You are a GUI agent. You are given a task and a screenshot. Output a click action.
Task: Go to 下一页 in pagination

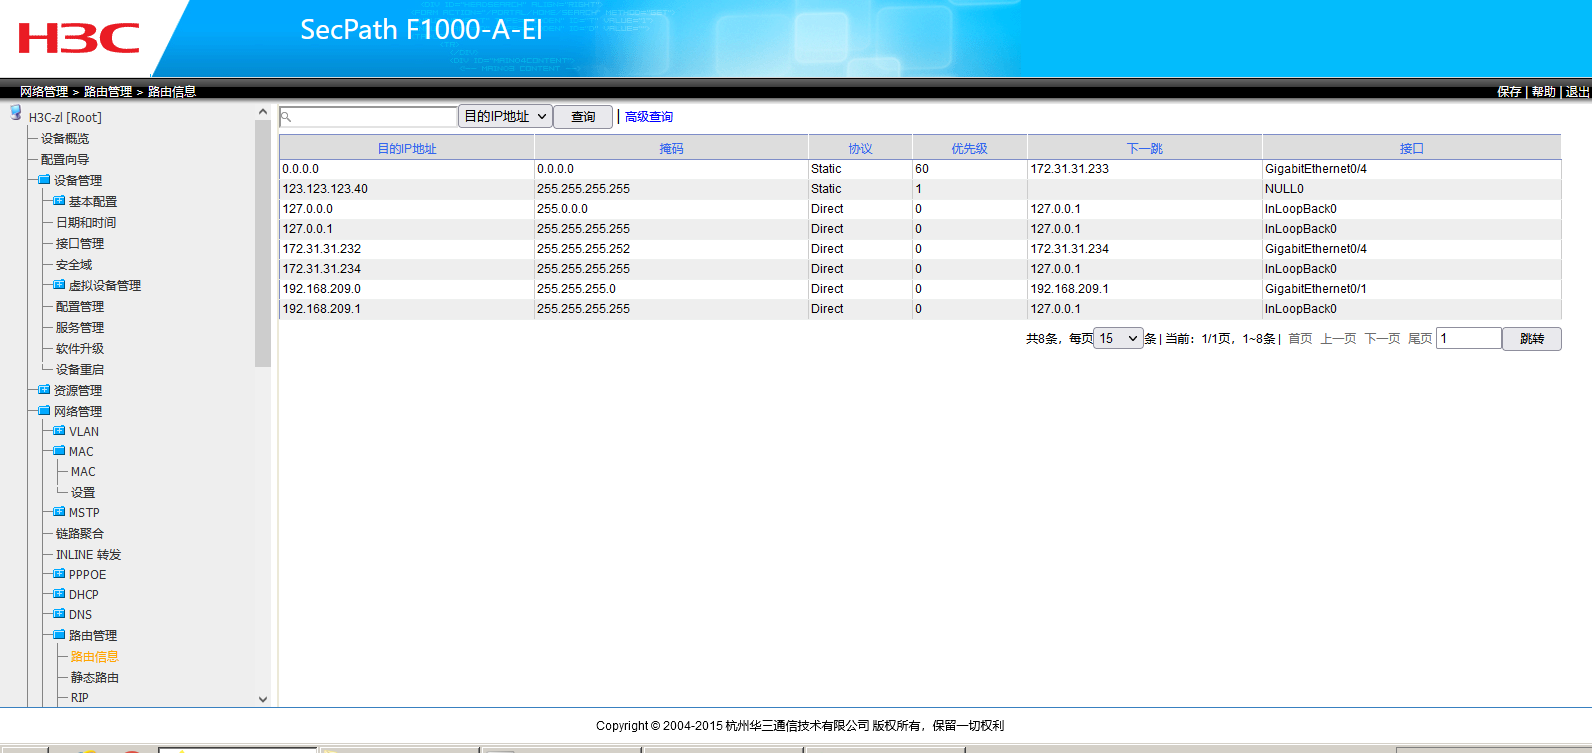click(x=1382, y=339)
